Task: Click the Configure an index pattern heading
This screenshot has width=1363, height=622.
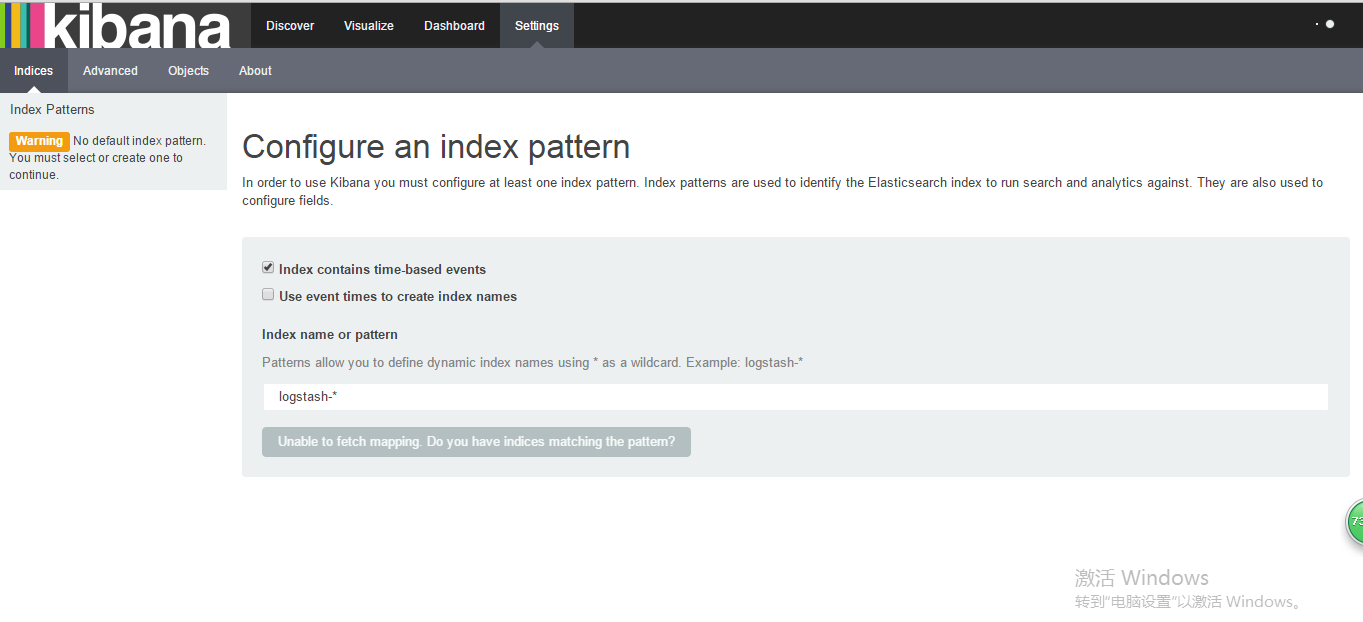Action: [x=436, y=147]
